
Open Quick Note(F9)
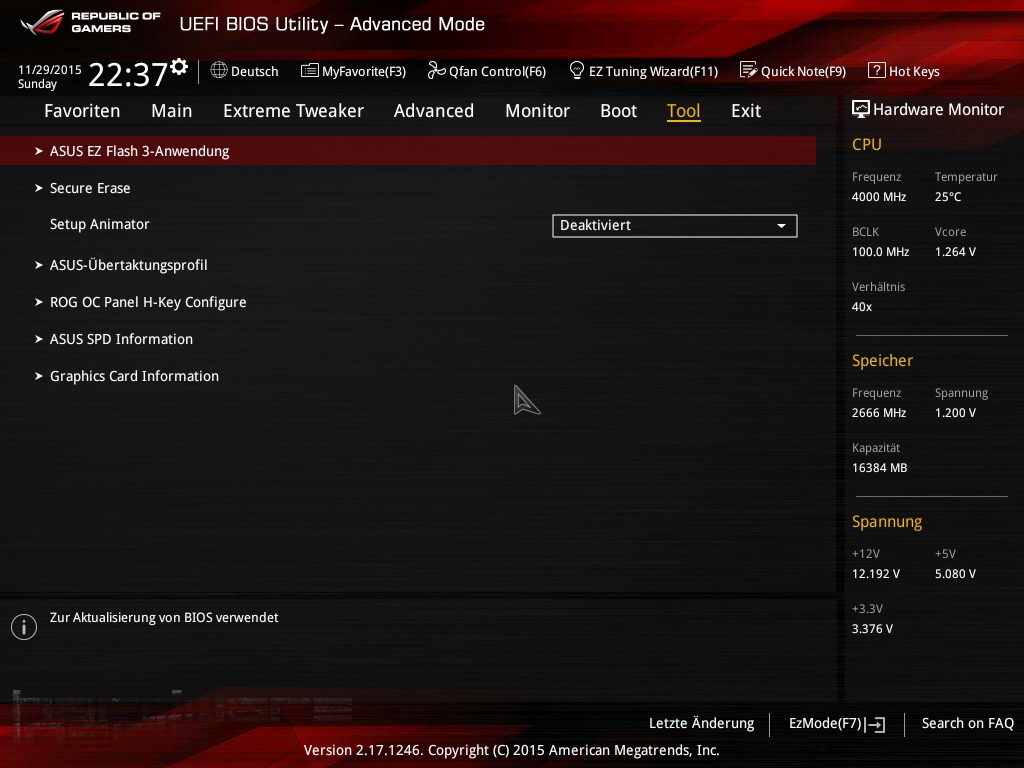click(x=793, y=71)
